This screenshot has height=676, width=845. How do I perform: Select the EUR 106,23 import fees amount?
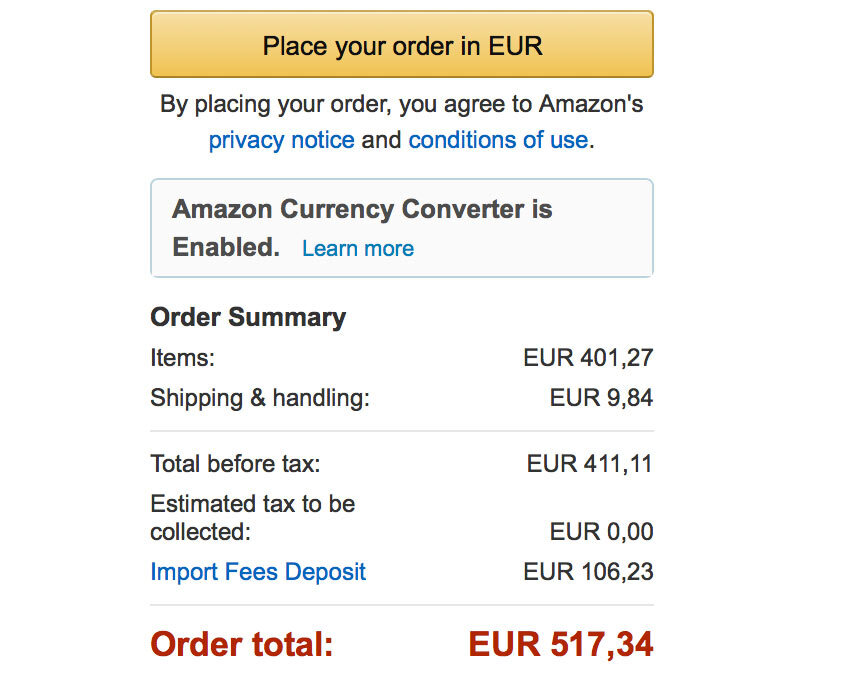[x=588, y=572]
